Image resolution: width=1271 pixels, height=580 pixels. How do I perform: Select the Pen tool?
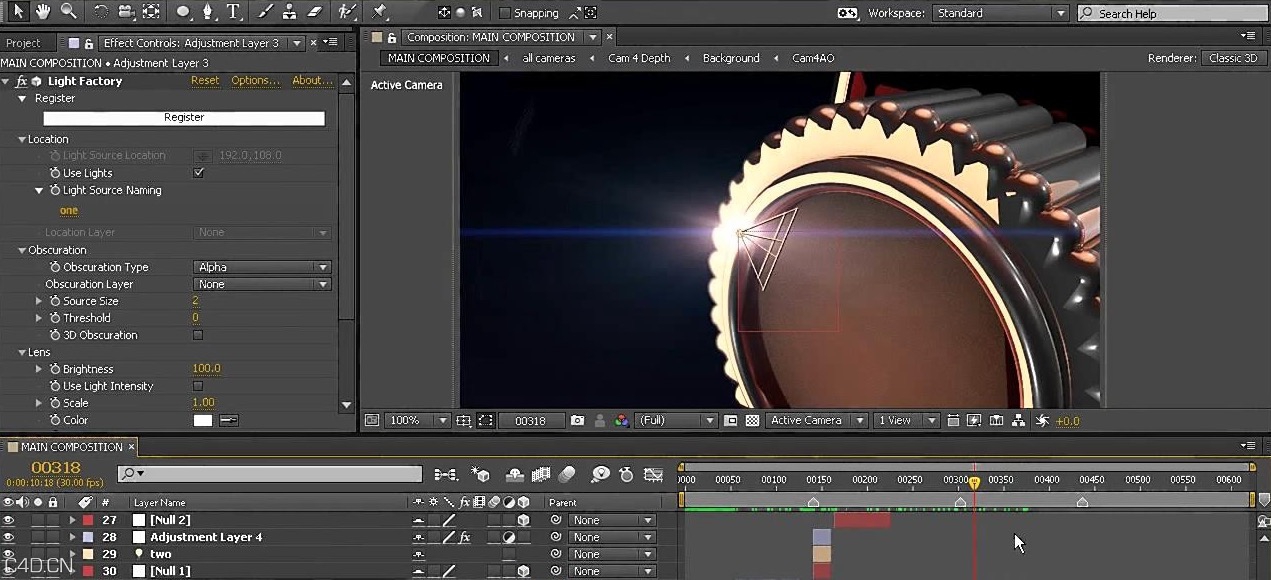pos(206,12)
